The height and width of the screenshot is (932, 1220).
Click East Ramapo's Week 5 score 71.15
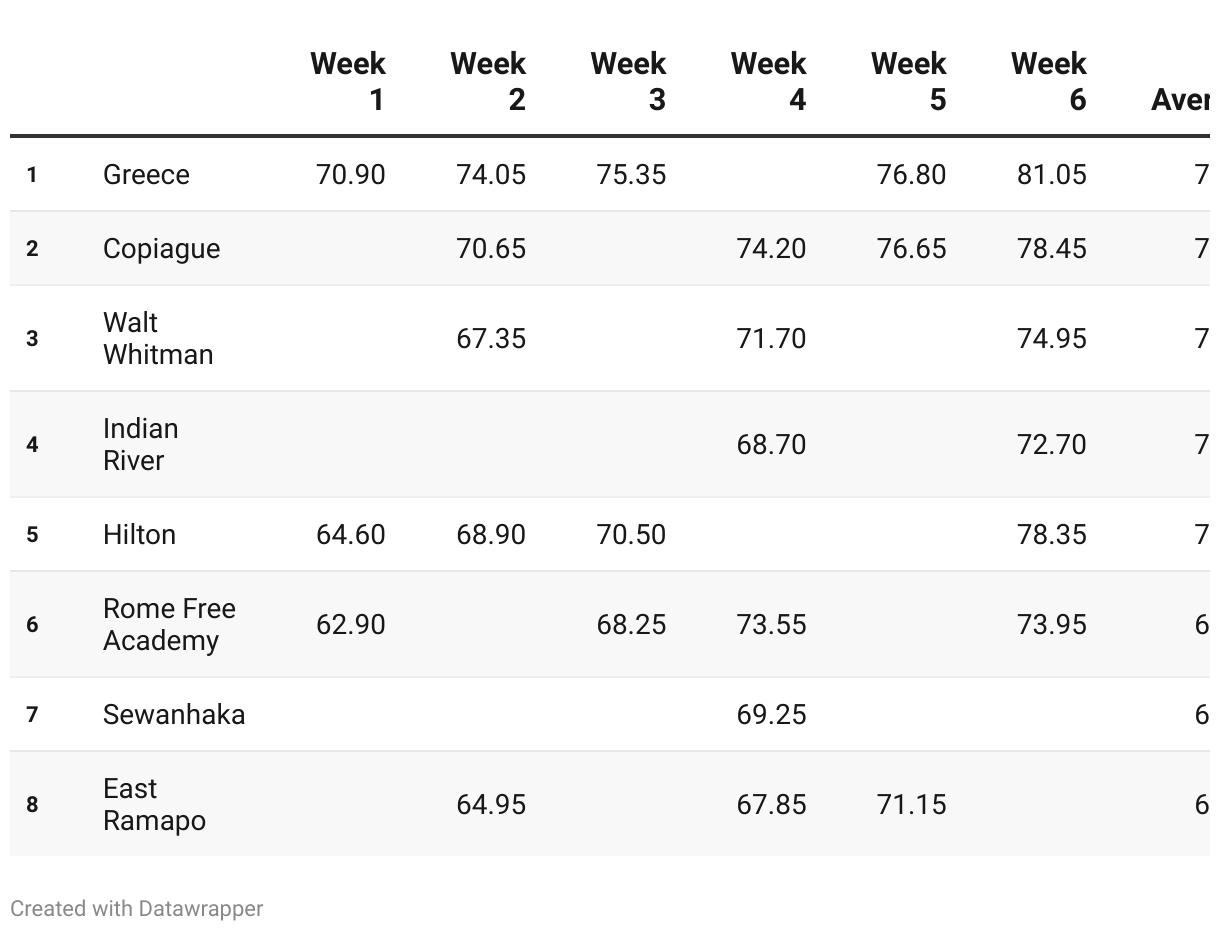tap(911, 804)
